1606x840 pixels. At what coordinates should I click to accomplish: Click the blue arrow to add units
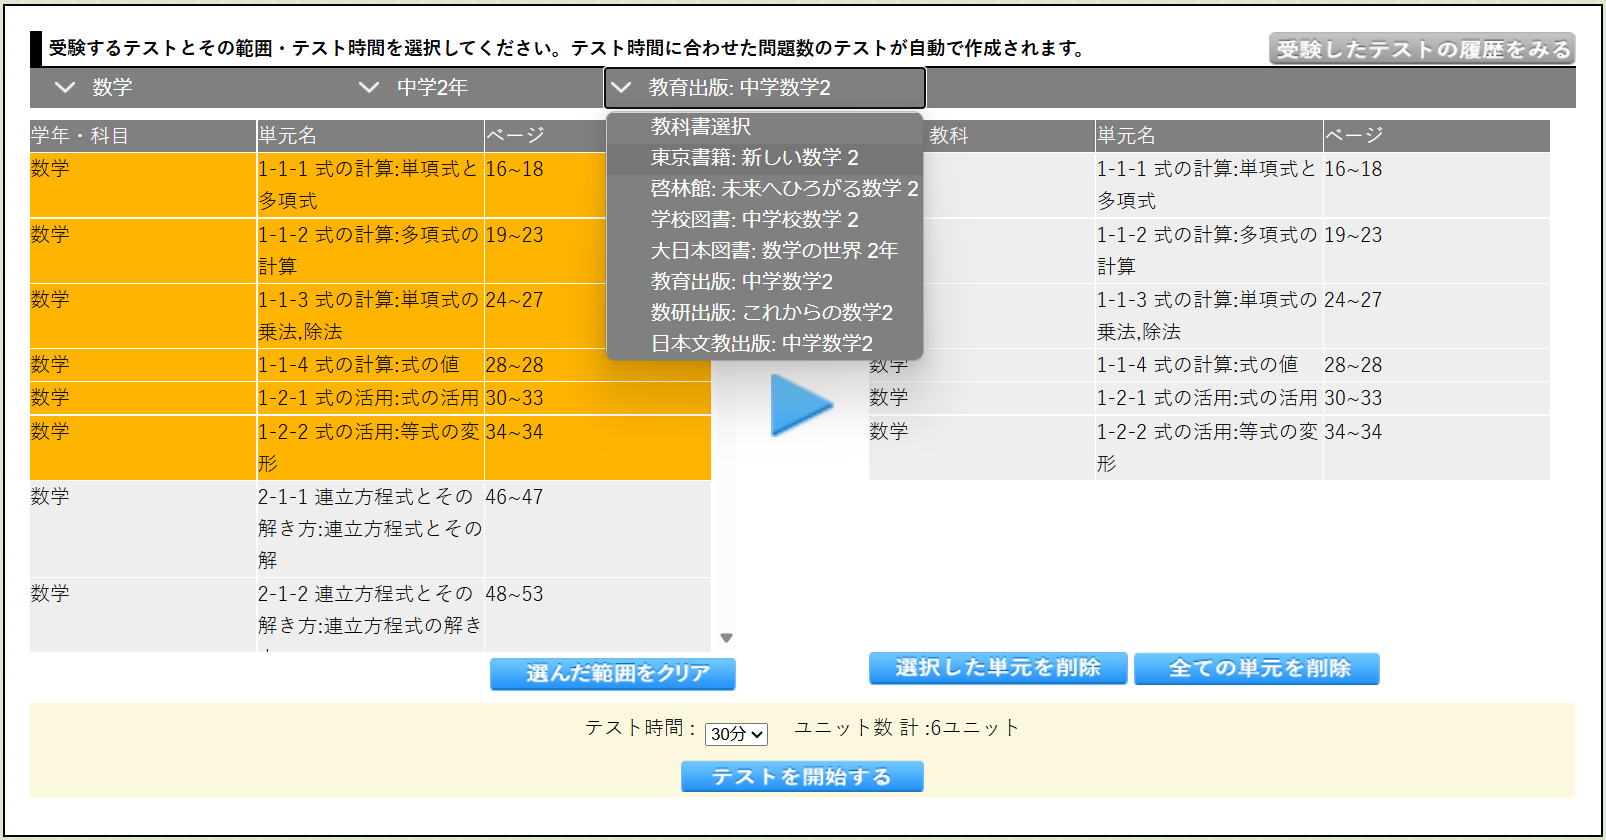pyautogui.click(x=800, y=405)
